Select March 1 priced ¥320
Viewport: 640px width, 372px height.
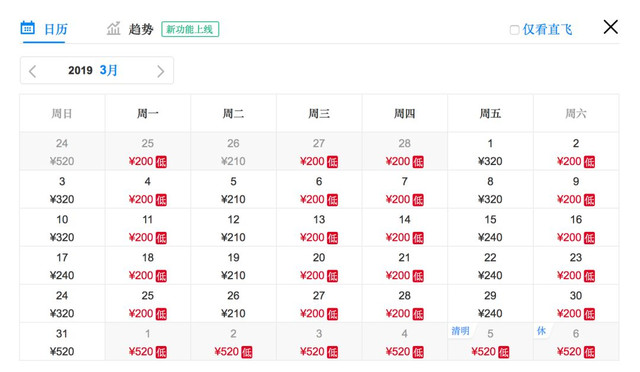(x=490, y=151)
